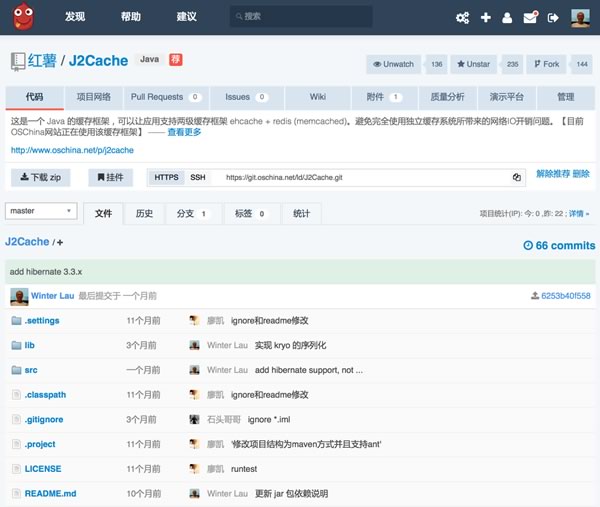Image resolution: width=600 pixels, height=507 pixels.
Task: Open commit hash 6253b40f558
Action: [x=566, y=296]
